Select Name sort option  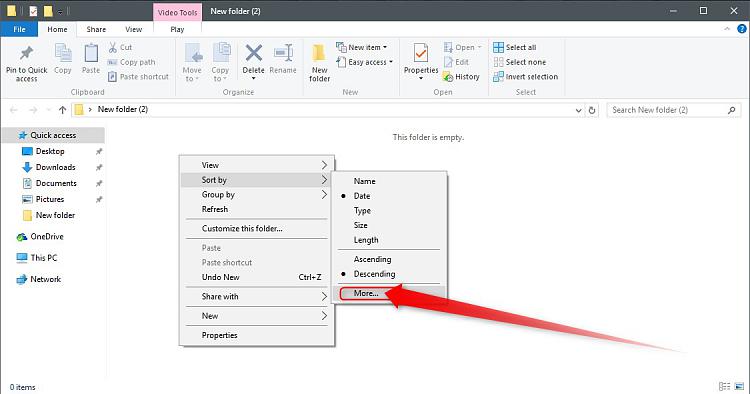coord(364,181)
